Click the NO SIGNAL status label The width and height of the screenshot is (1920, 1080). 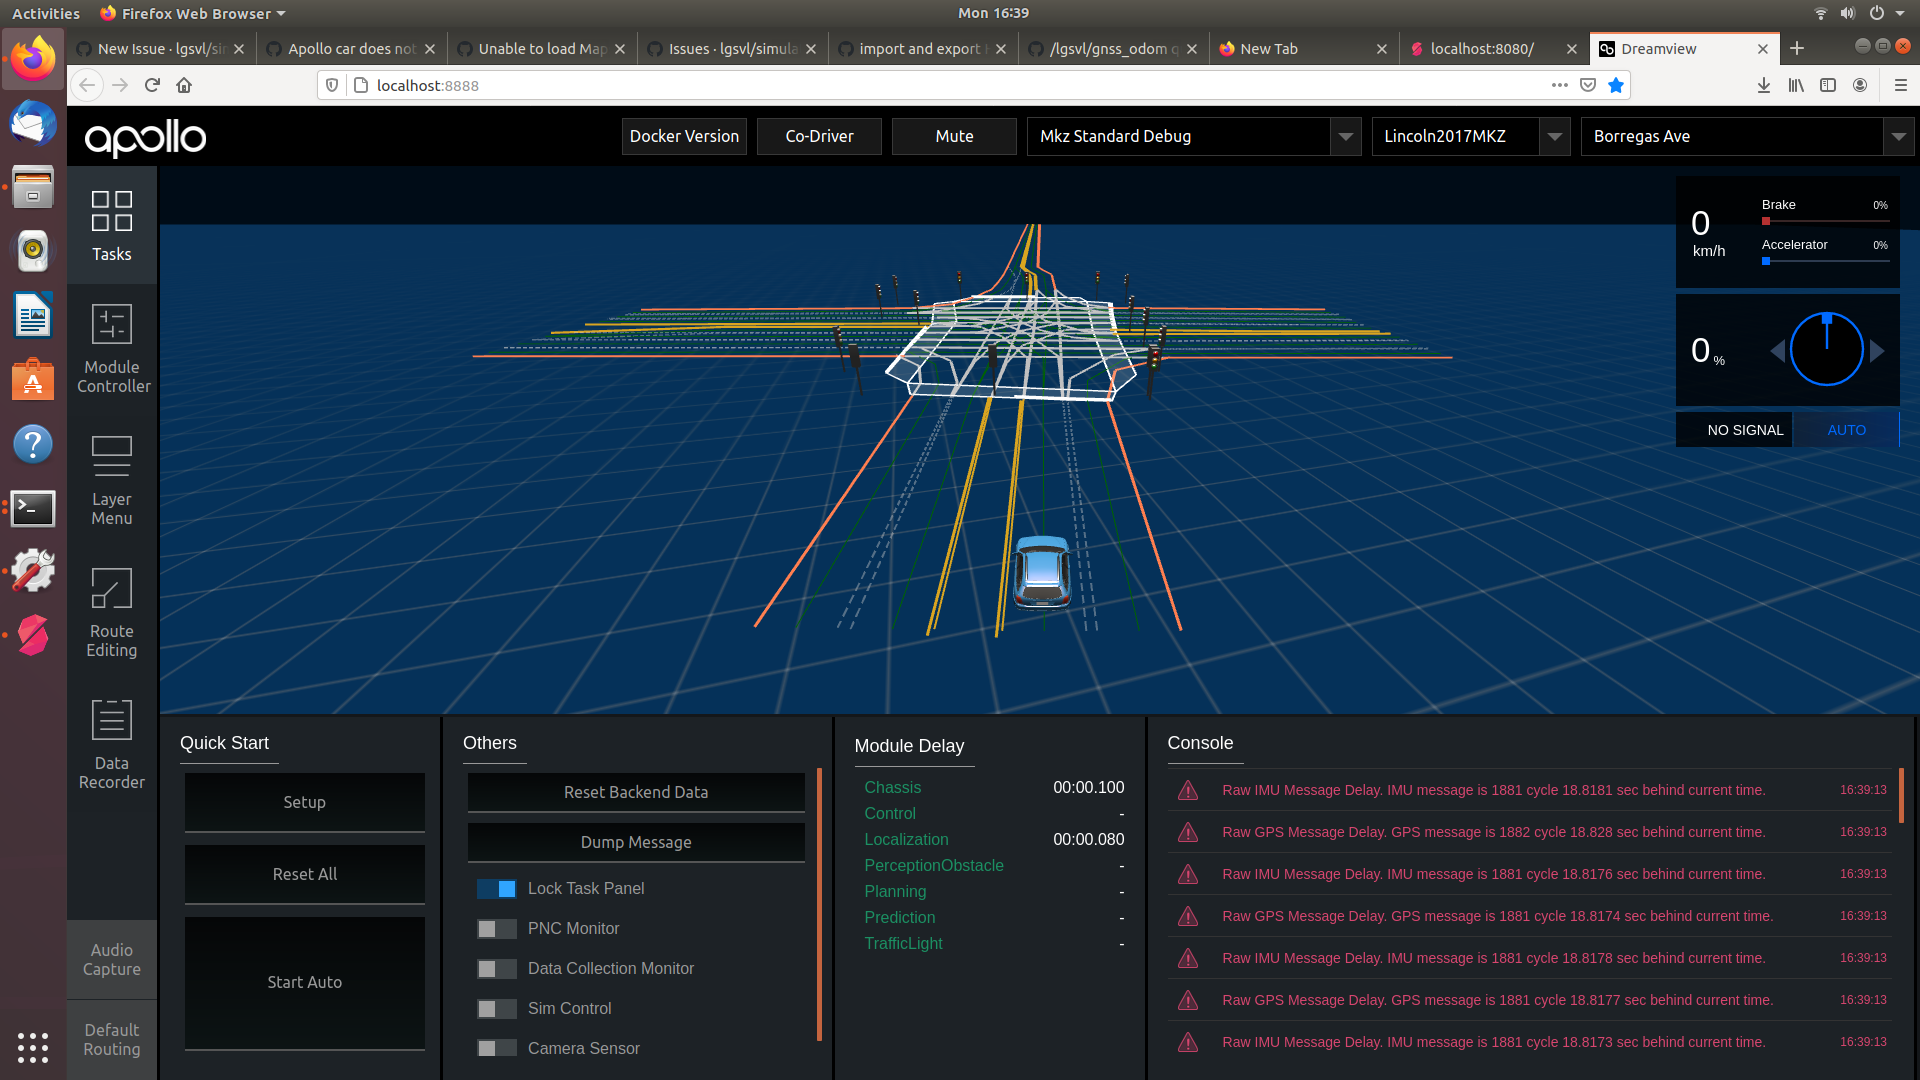point(1745,430)
